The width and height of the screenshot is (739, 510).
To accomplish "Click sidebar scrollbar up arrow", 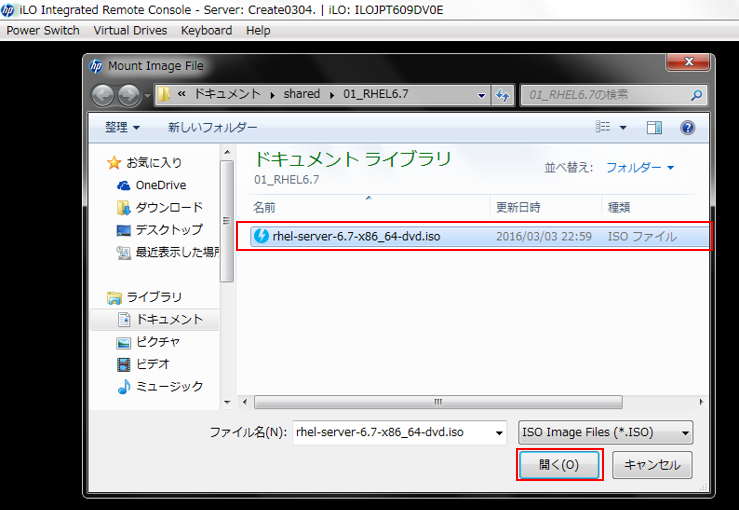I will 227,152.
